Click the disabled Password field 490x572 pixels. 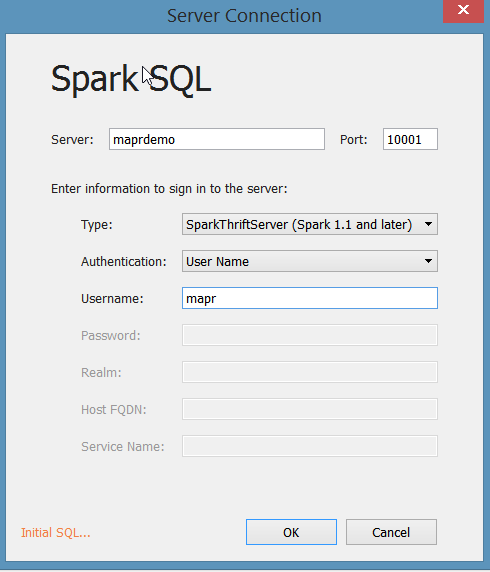click(x=310, y=335)
